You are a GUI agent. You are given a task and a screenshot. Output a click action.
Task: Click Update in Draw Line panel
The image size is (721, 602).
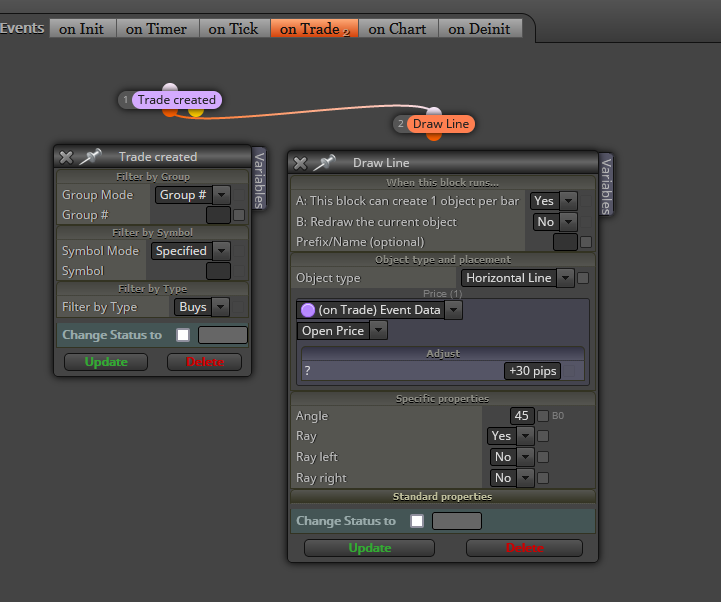coord(370,548)
